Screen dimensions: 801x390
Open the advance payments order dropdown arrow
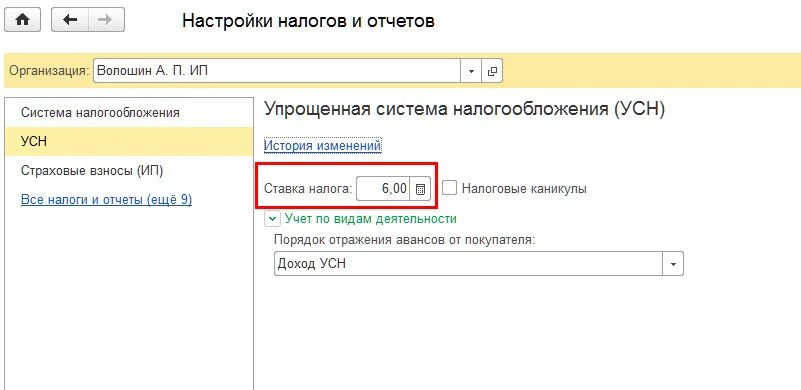pyautogui.click(x=673, y=264)
